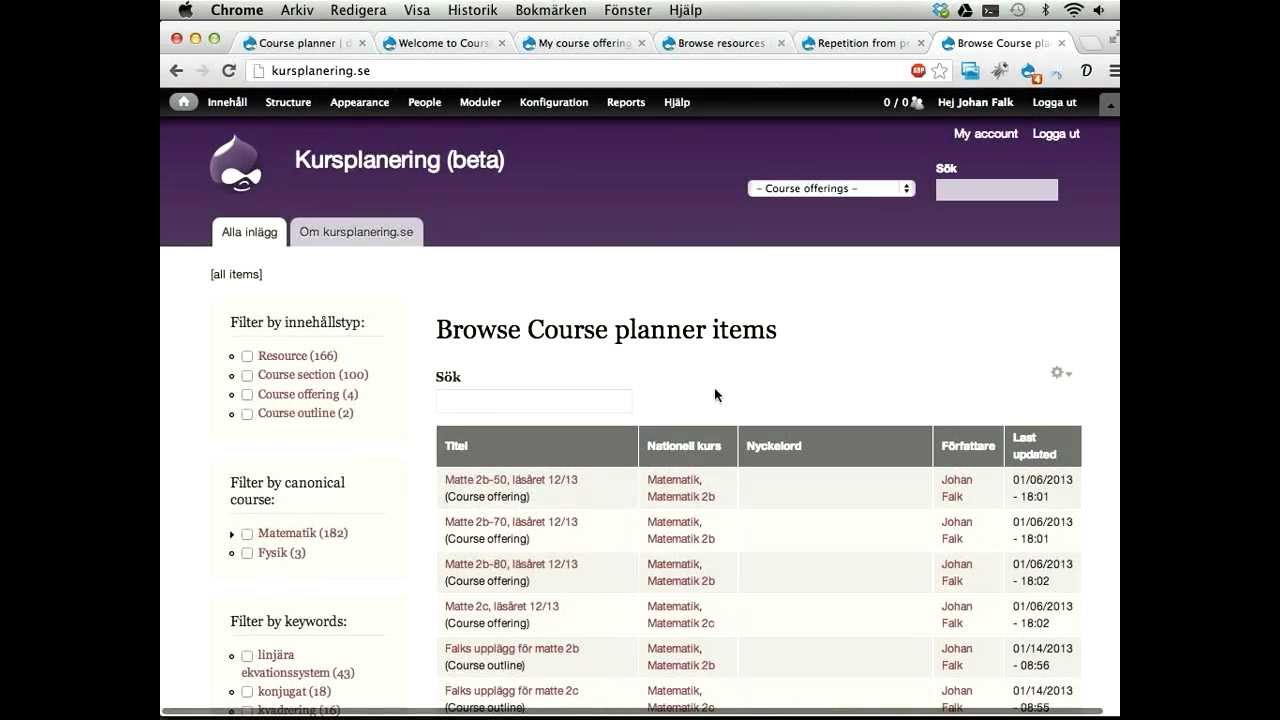Check the Resource (166) filter checkbox
This screenshot has width=1280, height=720.
coord(247,356)
